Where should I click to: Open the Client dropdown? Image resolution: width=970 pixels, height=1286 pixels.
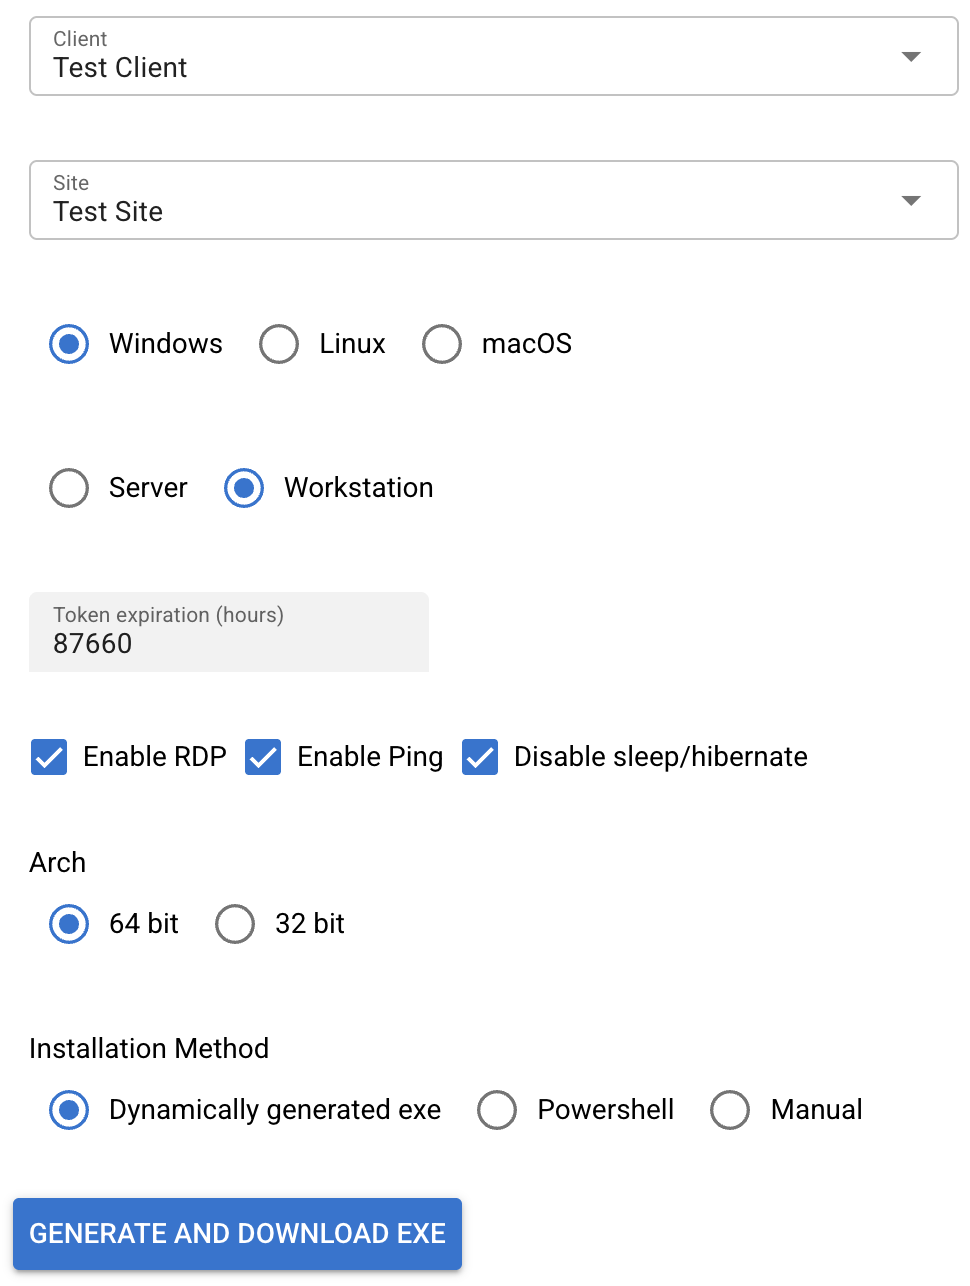[x=493, y=57]
